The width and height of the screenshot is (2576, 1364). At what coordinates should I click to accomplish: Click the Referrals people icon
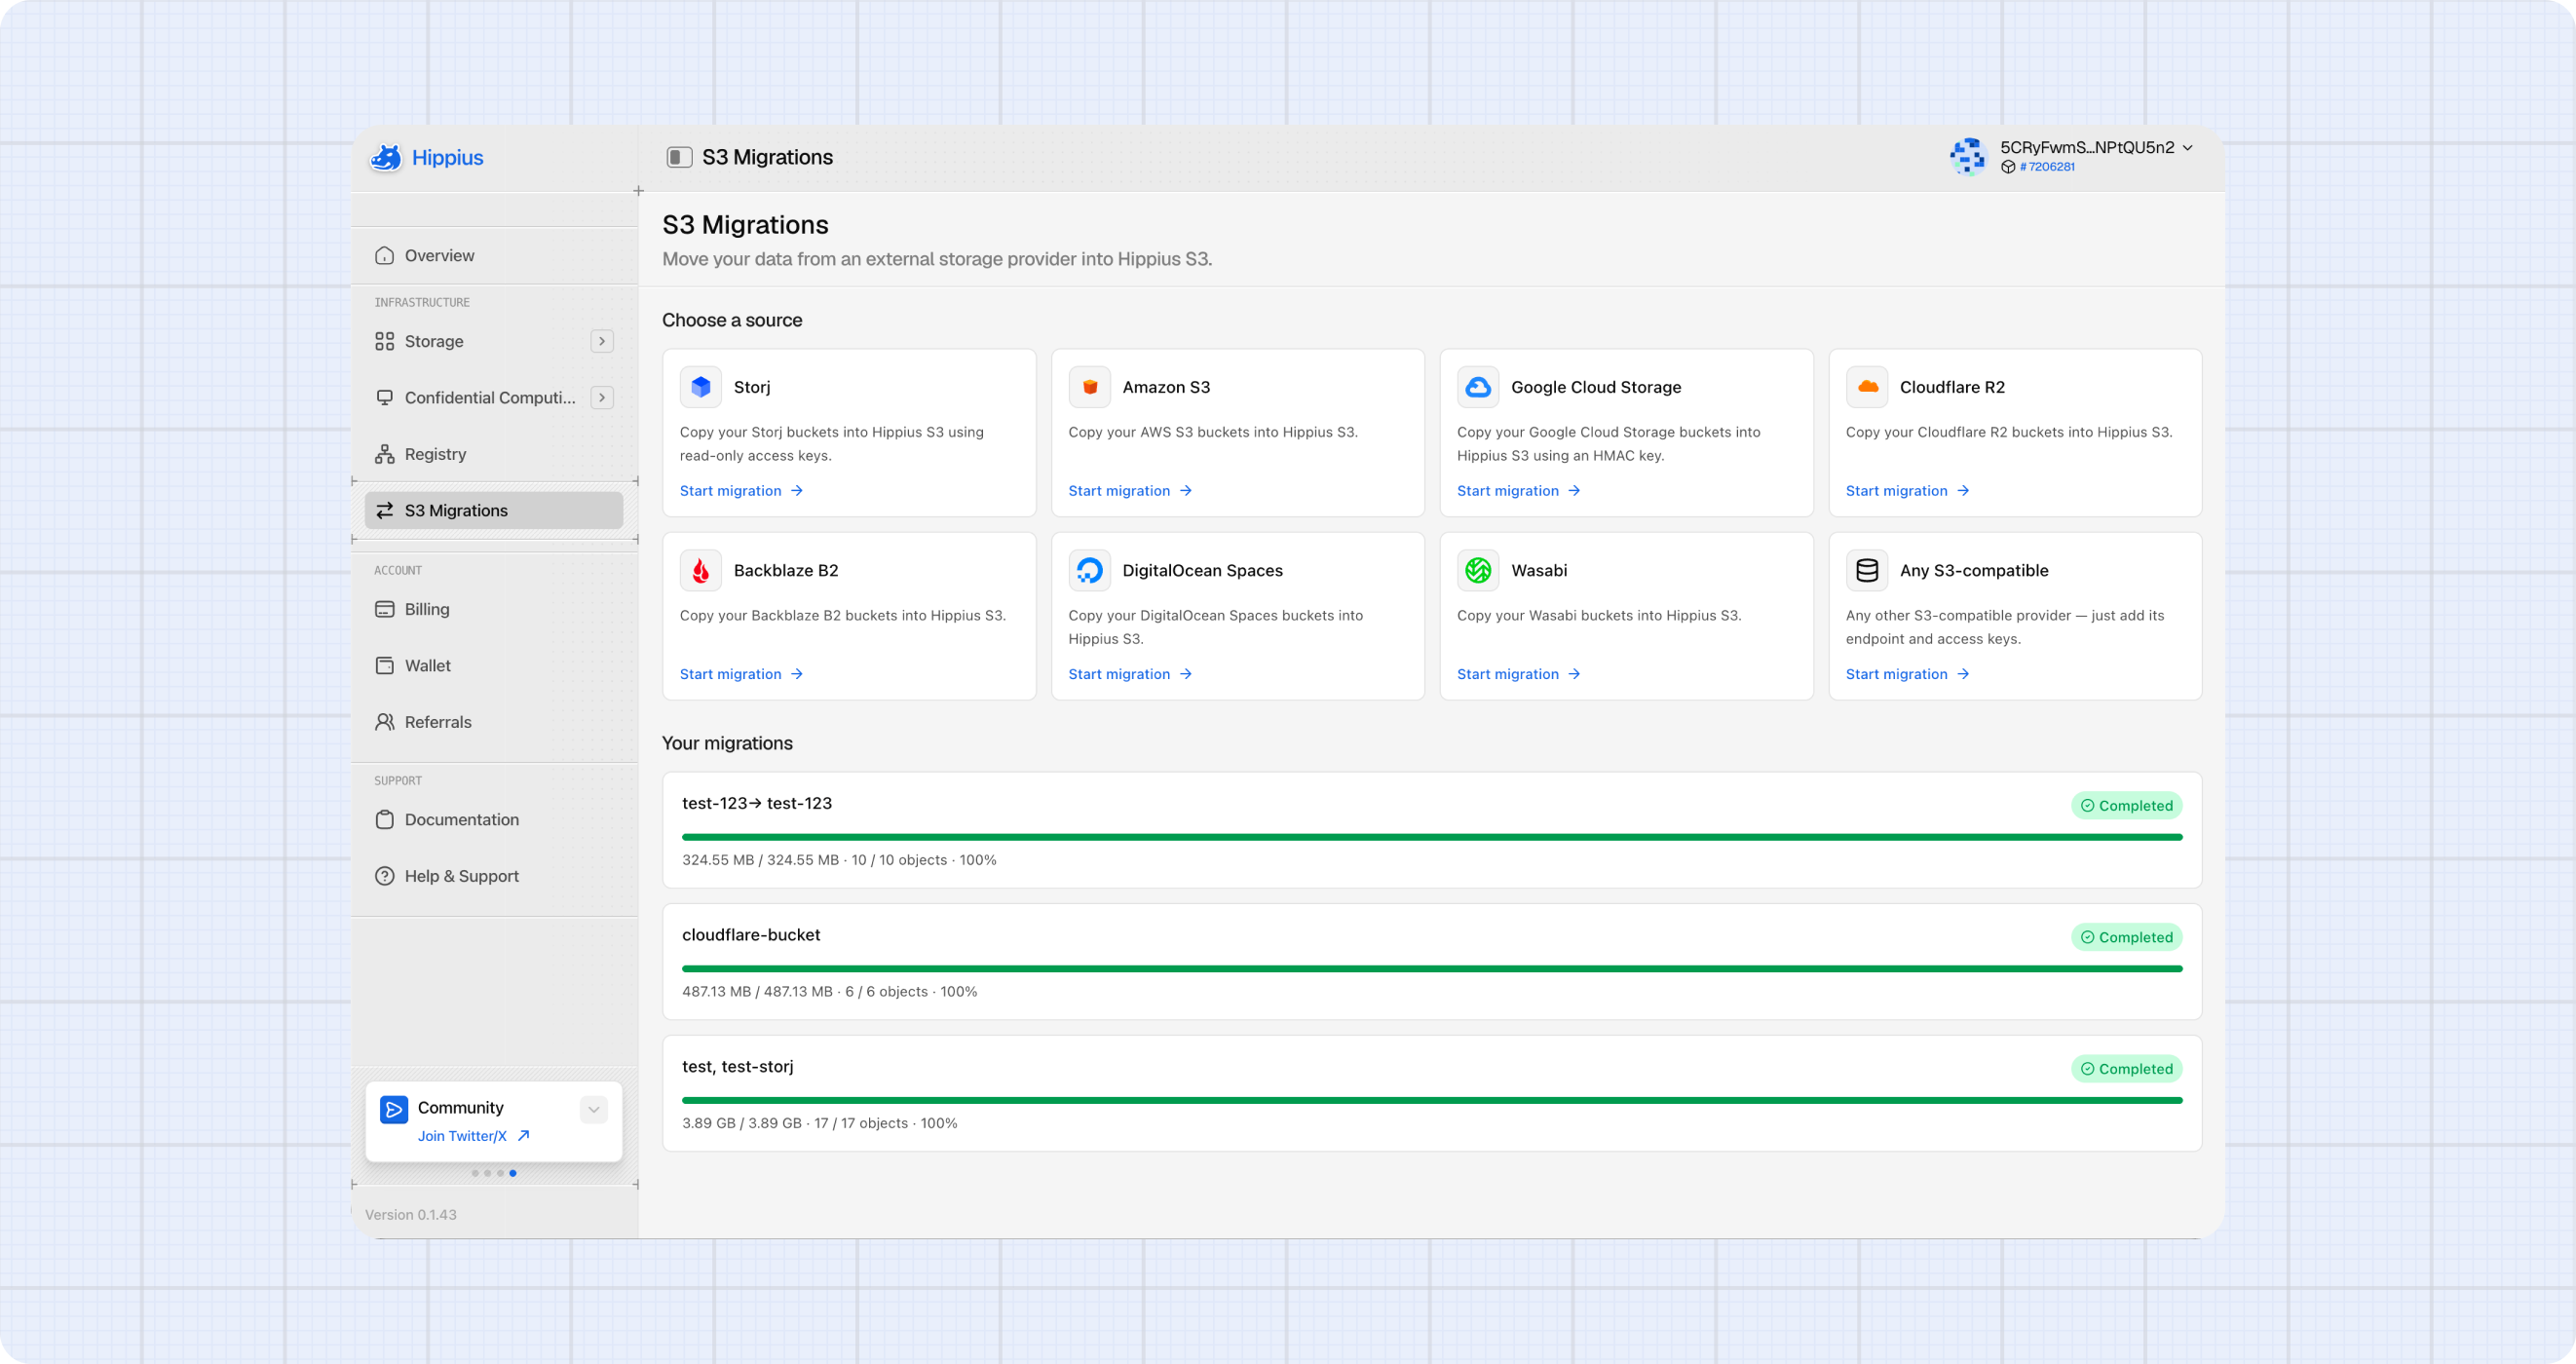[x=384, y=722]
